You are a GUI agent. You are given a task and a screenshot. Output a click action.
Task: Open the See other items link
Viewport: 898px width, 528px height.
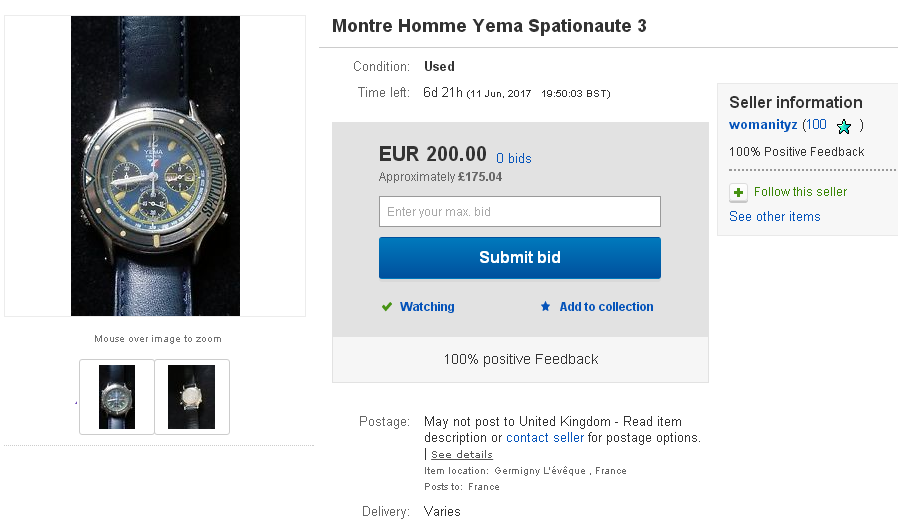[x=774, y=217]
